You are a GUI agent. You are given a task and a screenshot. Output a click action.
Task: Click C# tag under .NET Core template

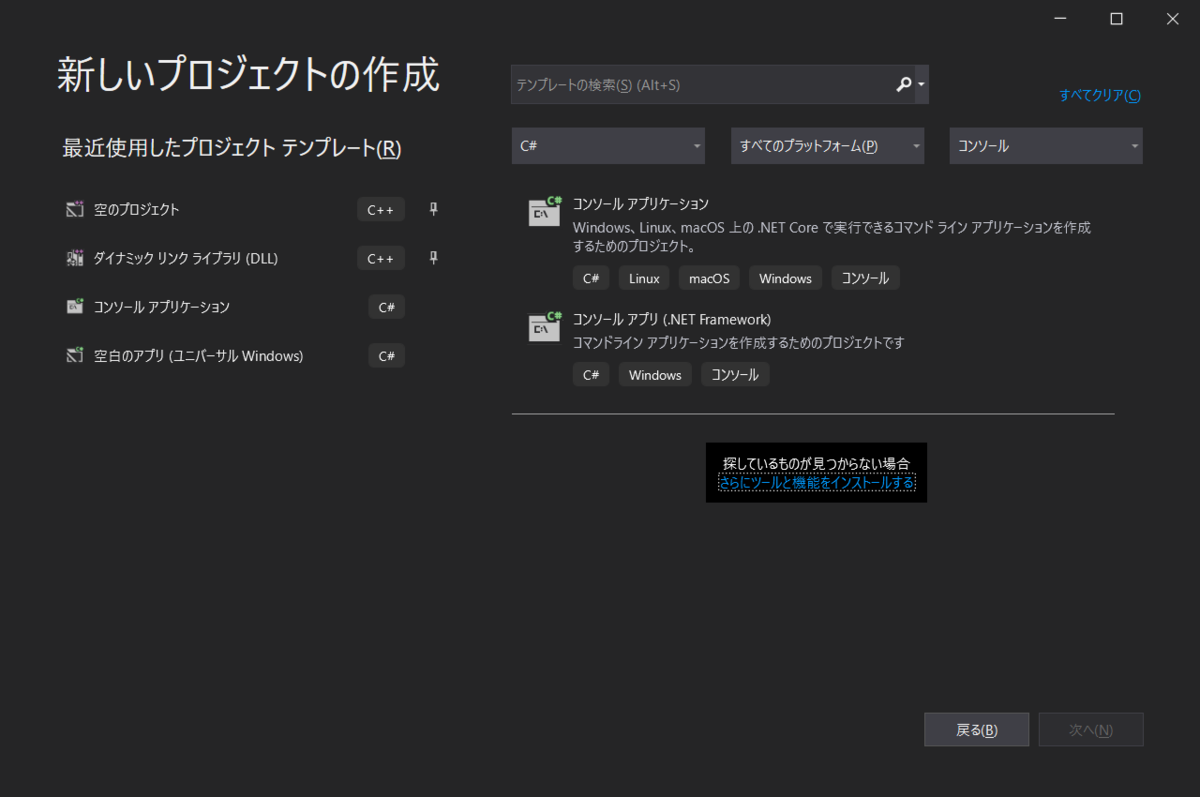(591, 278)
